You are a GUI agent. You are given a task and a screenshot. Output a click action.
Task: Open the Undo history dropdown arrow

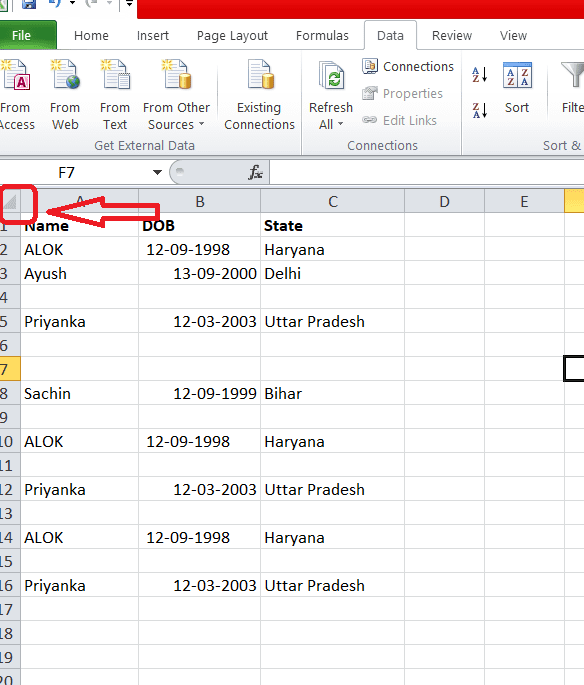[73, 4]
